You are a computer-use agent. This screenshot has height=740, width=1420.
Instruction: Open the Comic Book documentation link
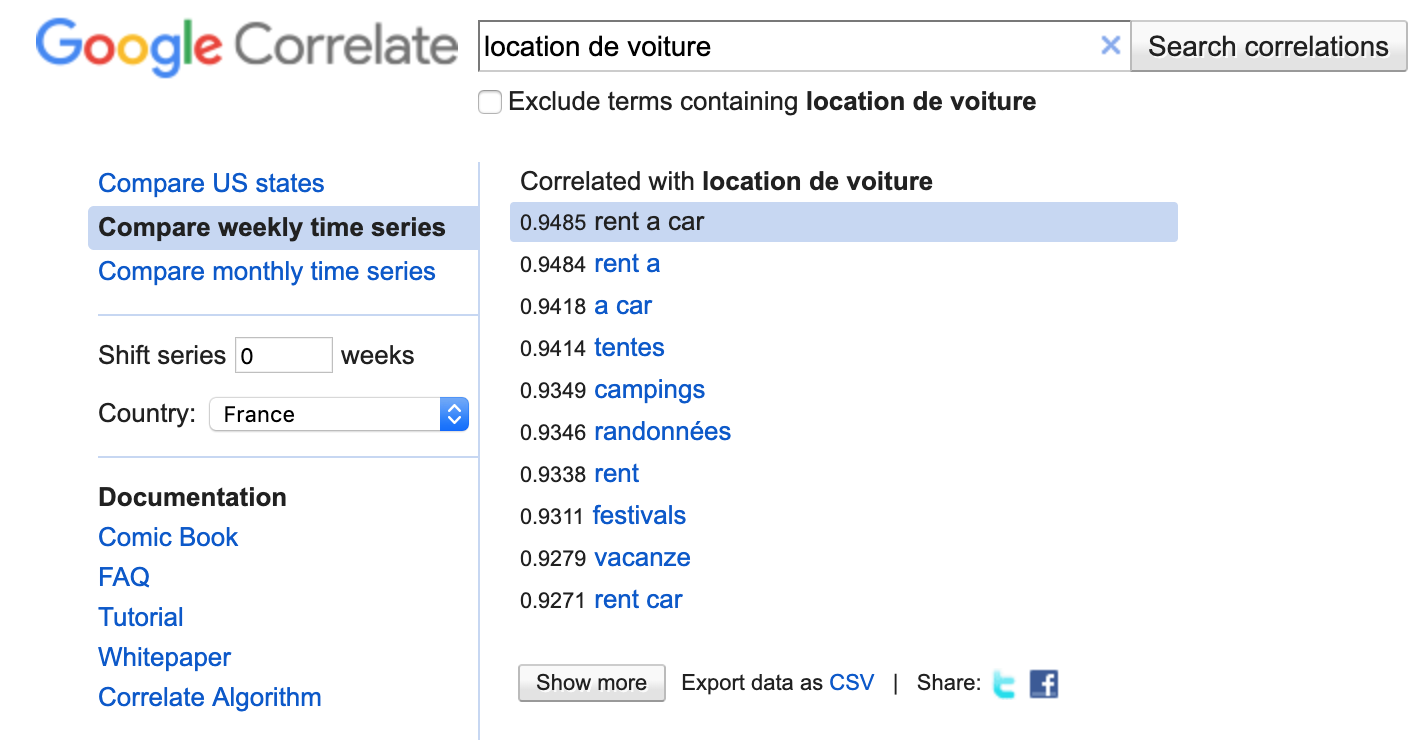tap(168, 537)
